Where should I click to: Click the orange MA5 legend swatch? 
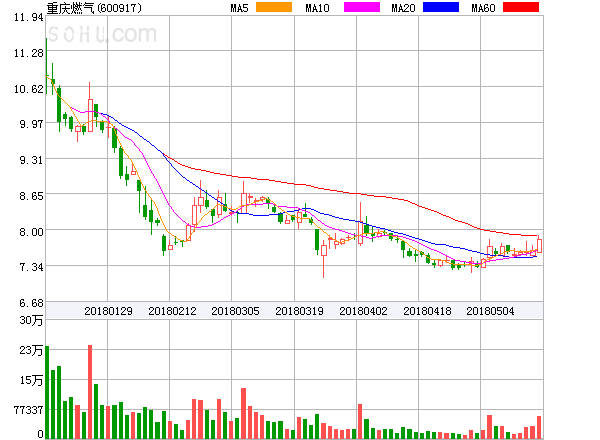(x=274, y=7)
